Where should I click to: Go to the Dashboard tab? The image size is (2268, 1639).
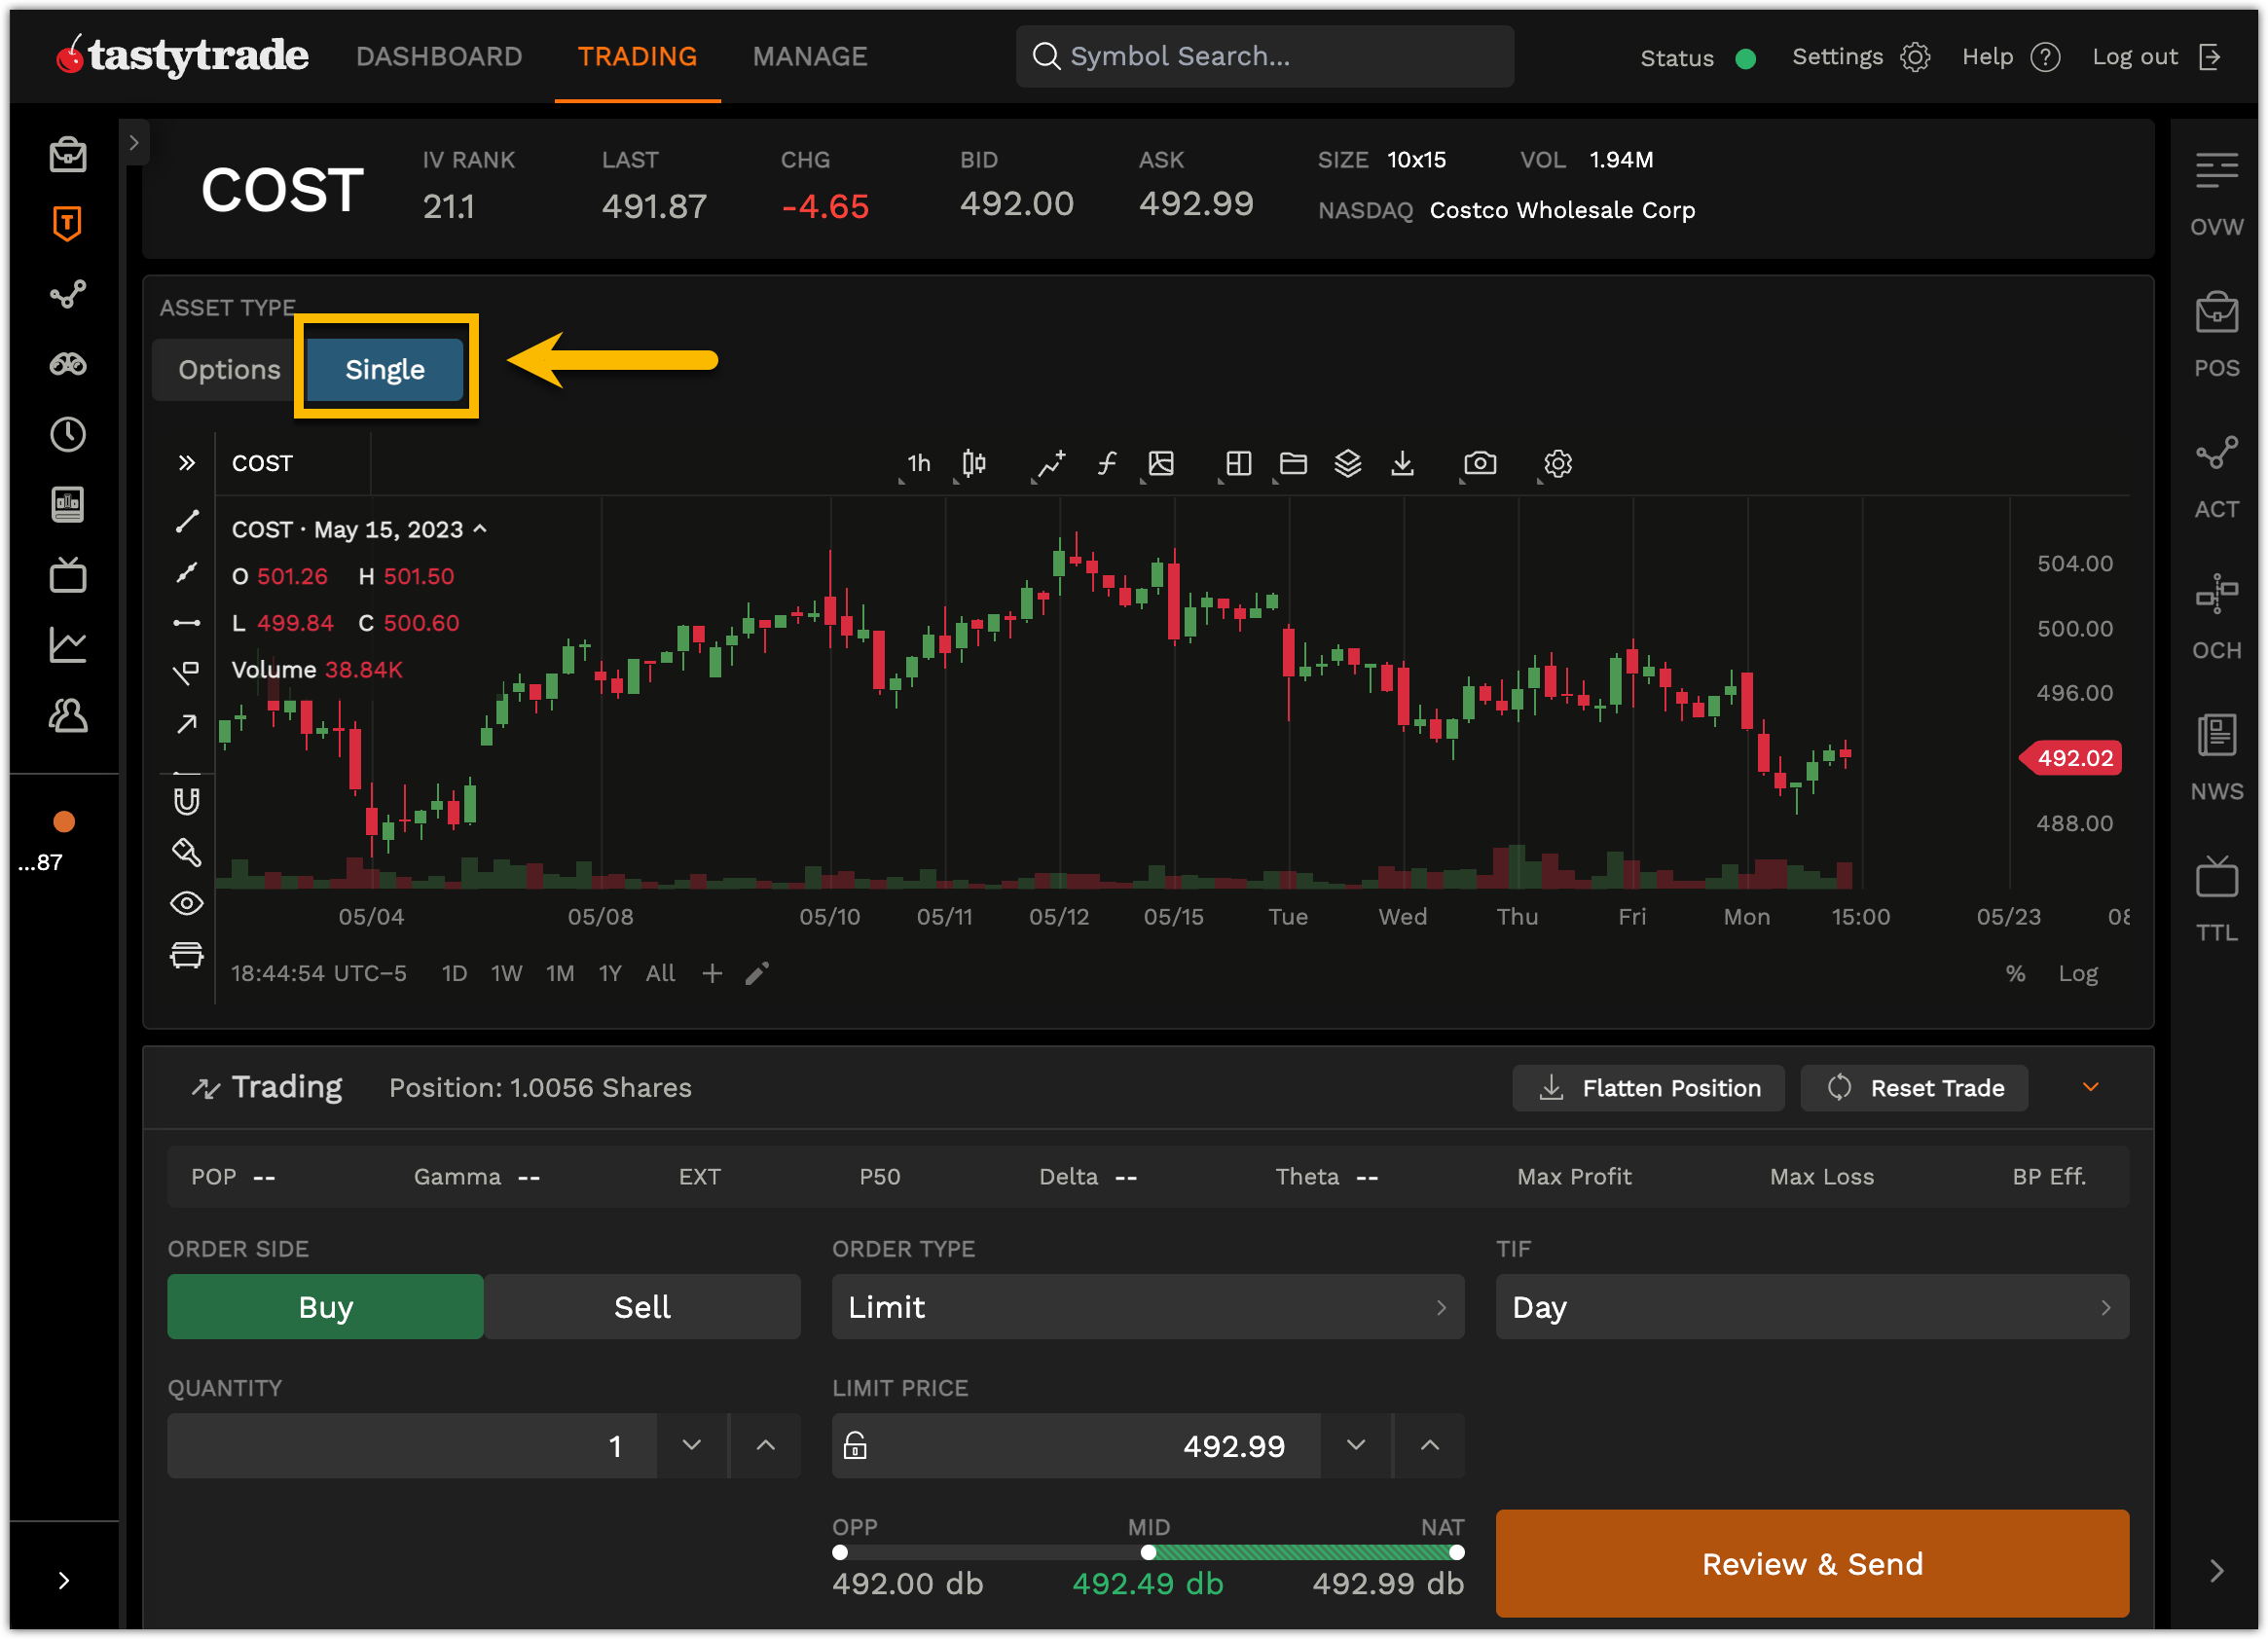439,56
